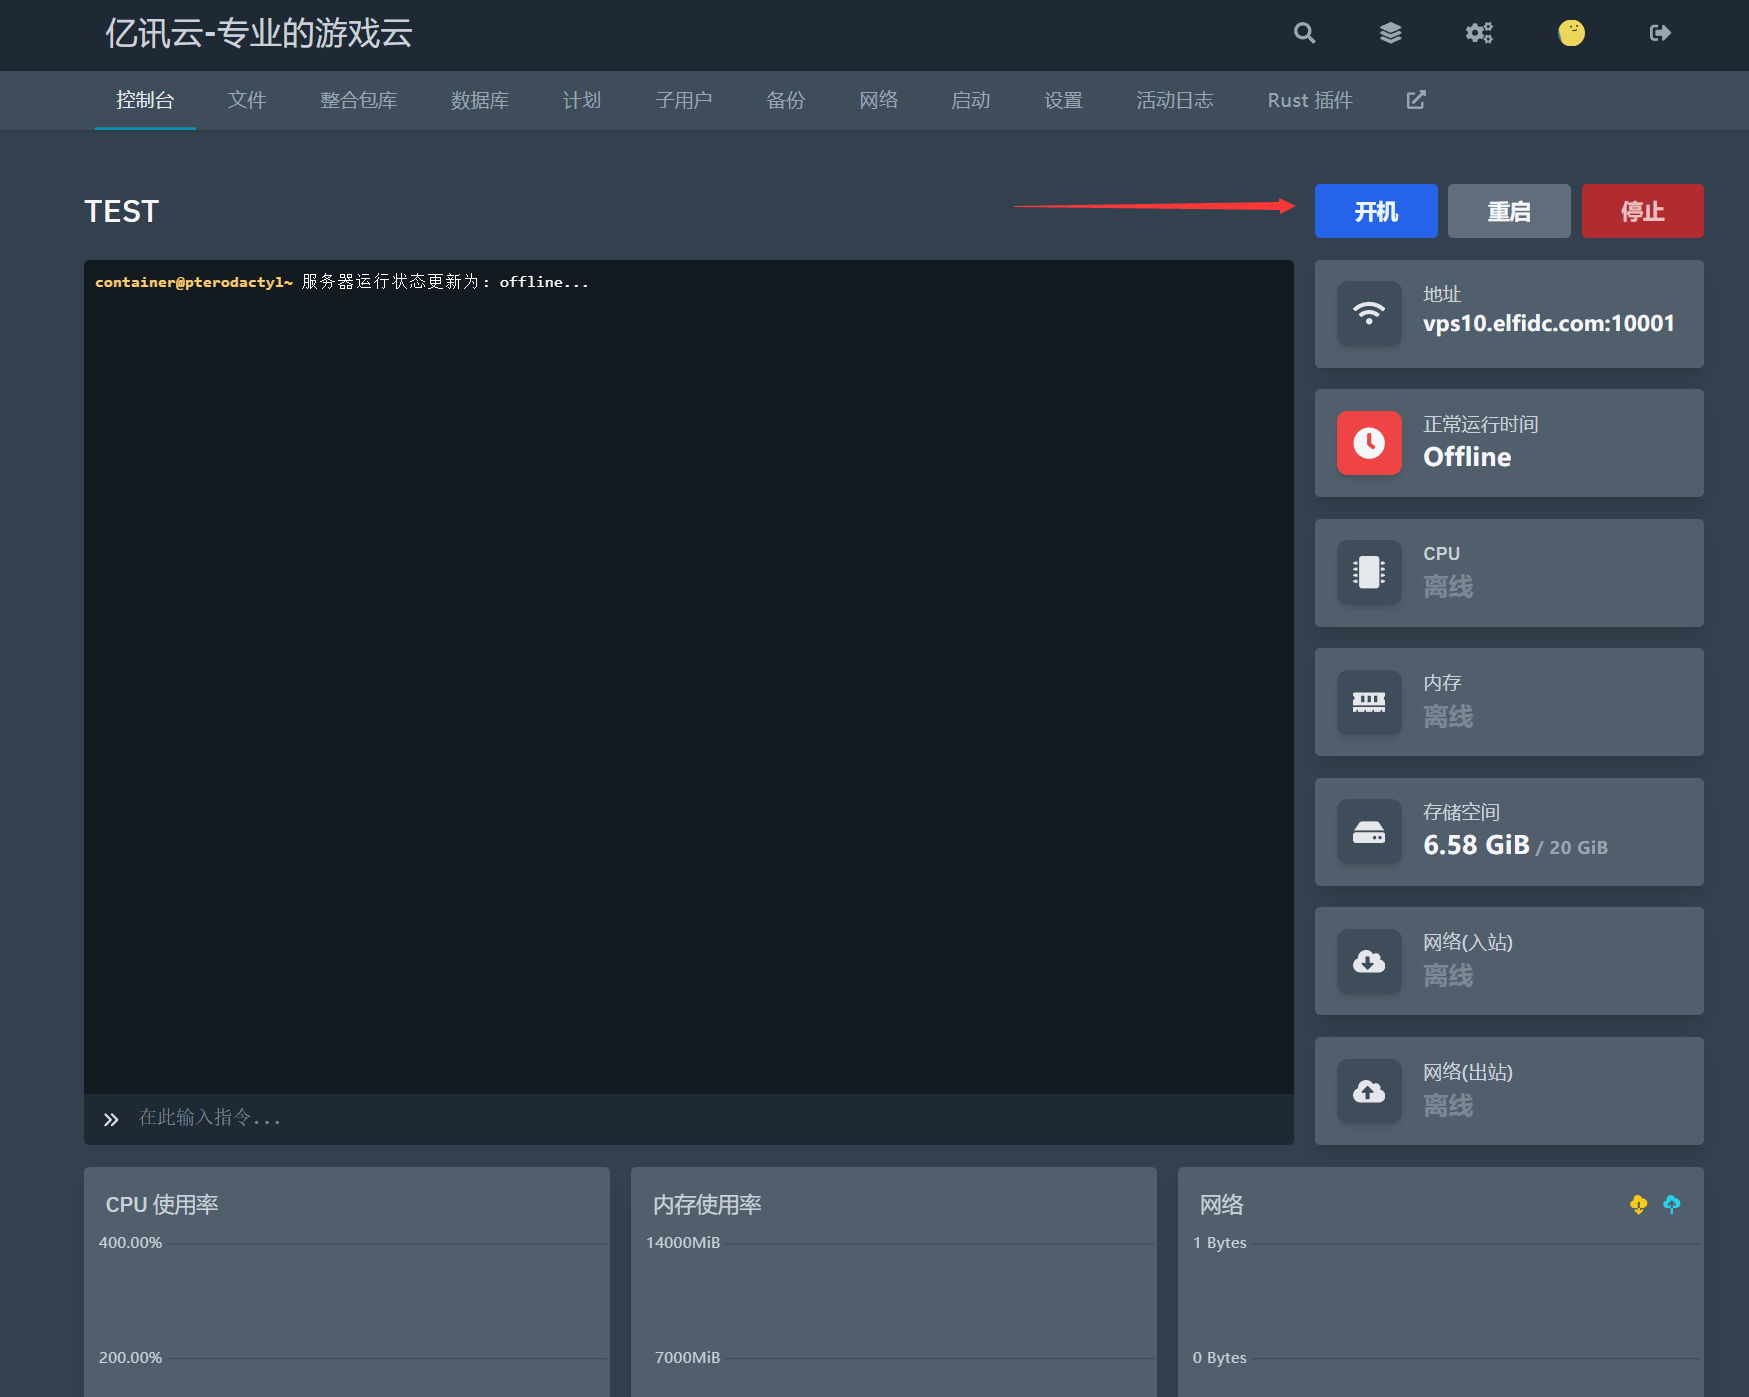Click the outbound network cloud upload icon

(x=1369, y=1091)
